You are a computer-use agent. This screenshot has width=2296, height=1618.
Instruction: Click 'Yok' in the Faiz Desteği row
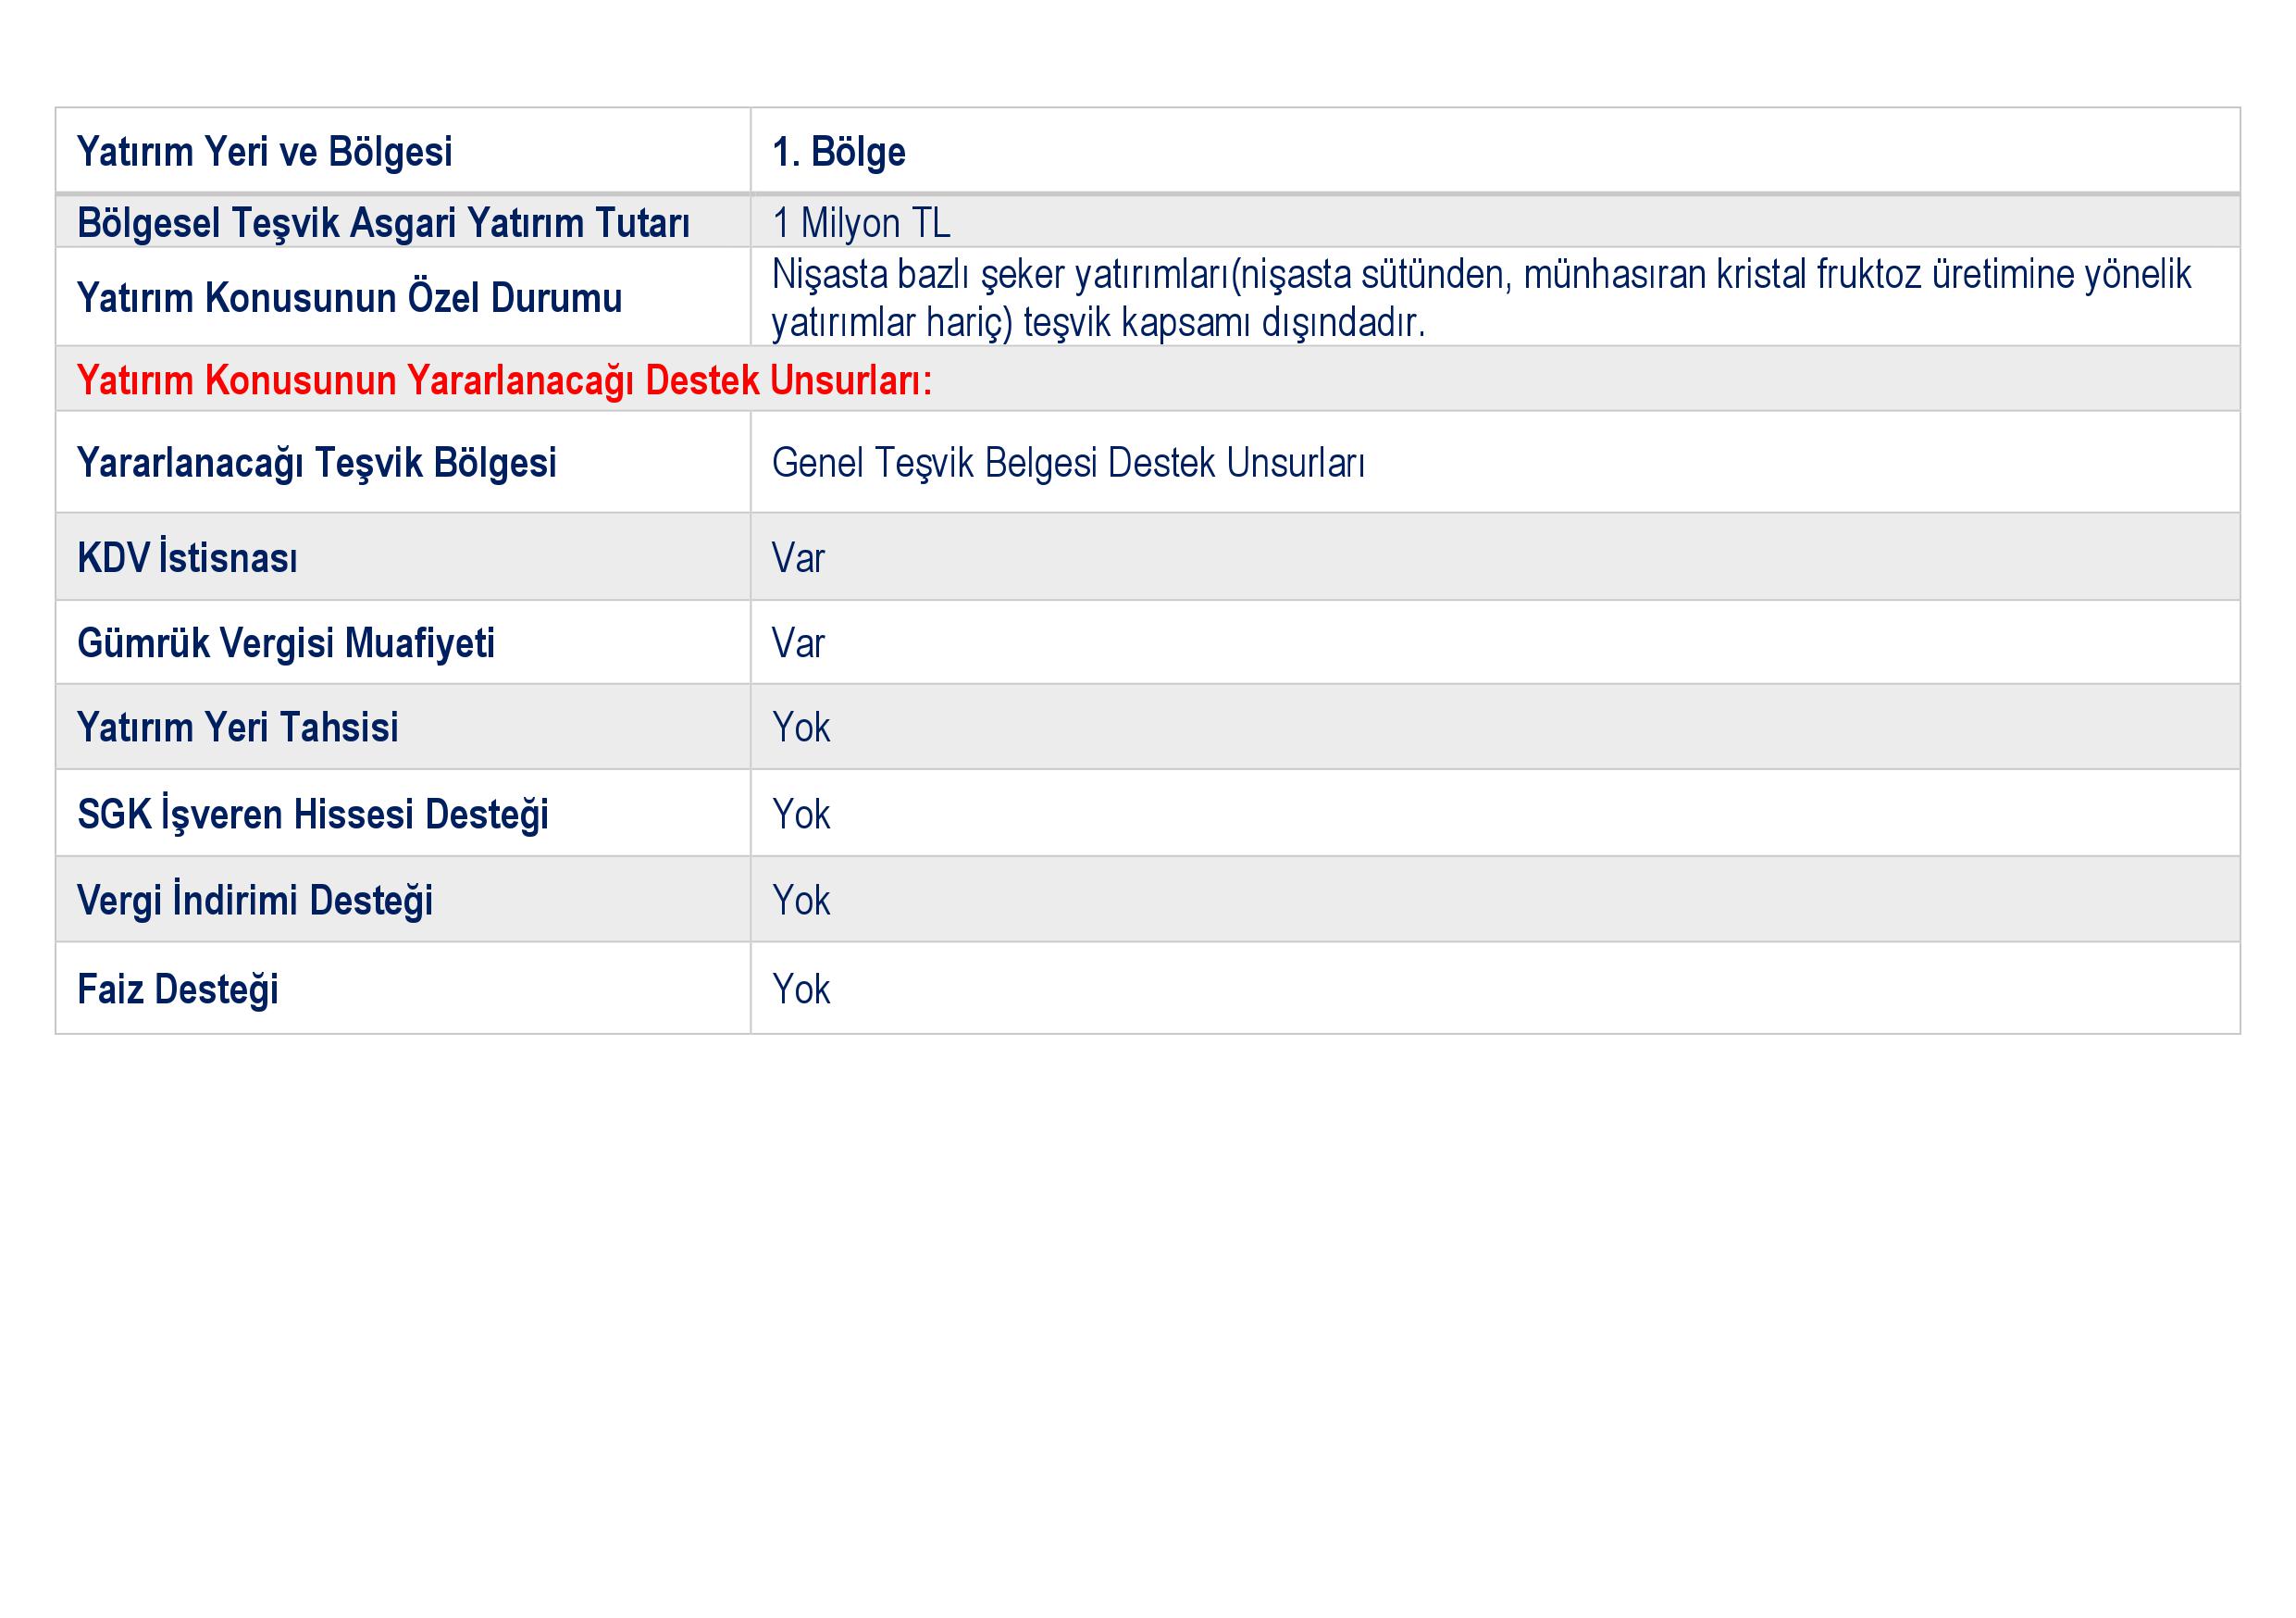click(801, 989)
